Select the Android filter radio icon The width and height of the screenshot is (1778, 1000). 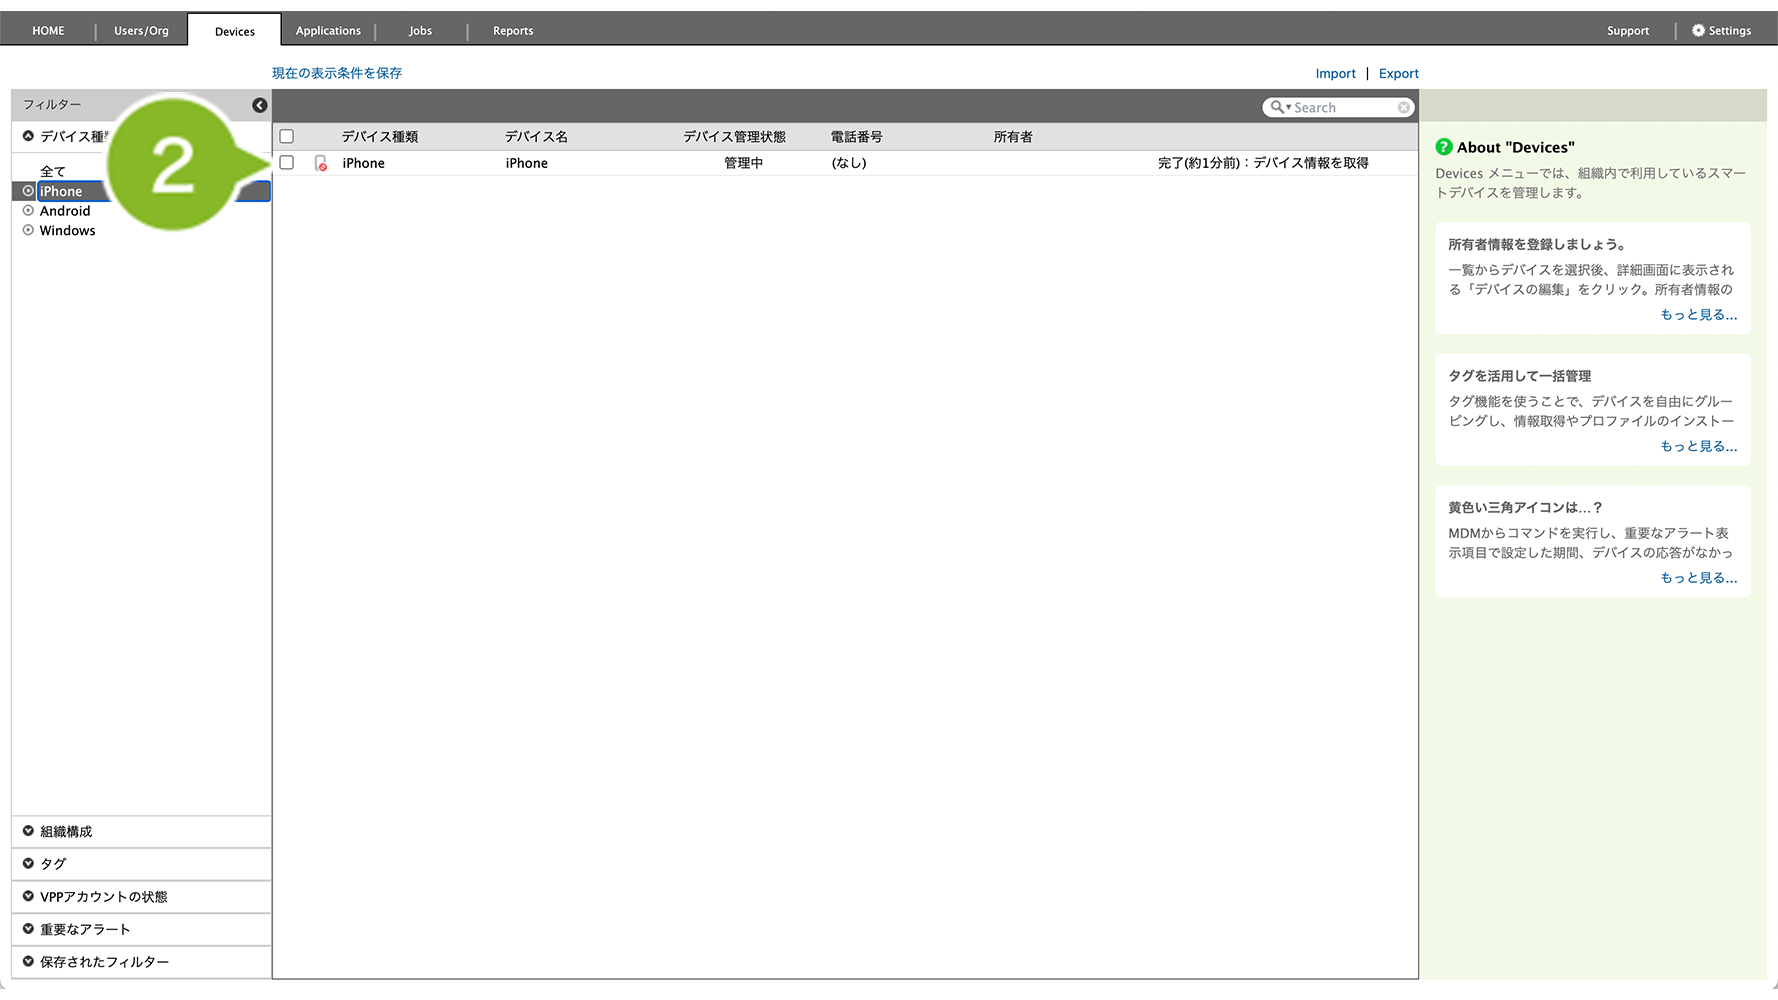click(28, 211)
